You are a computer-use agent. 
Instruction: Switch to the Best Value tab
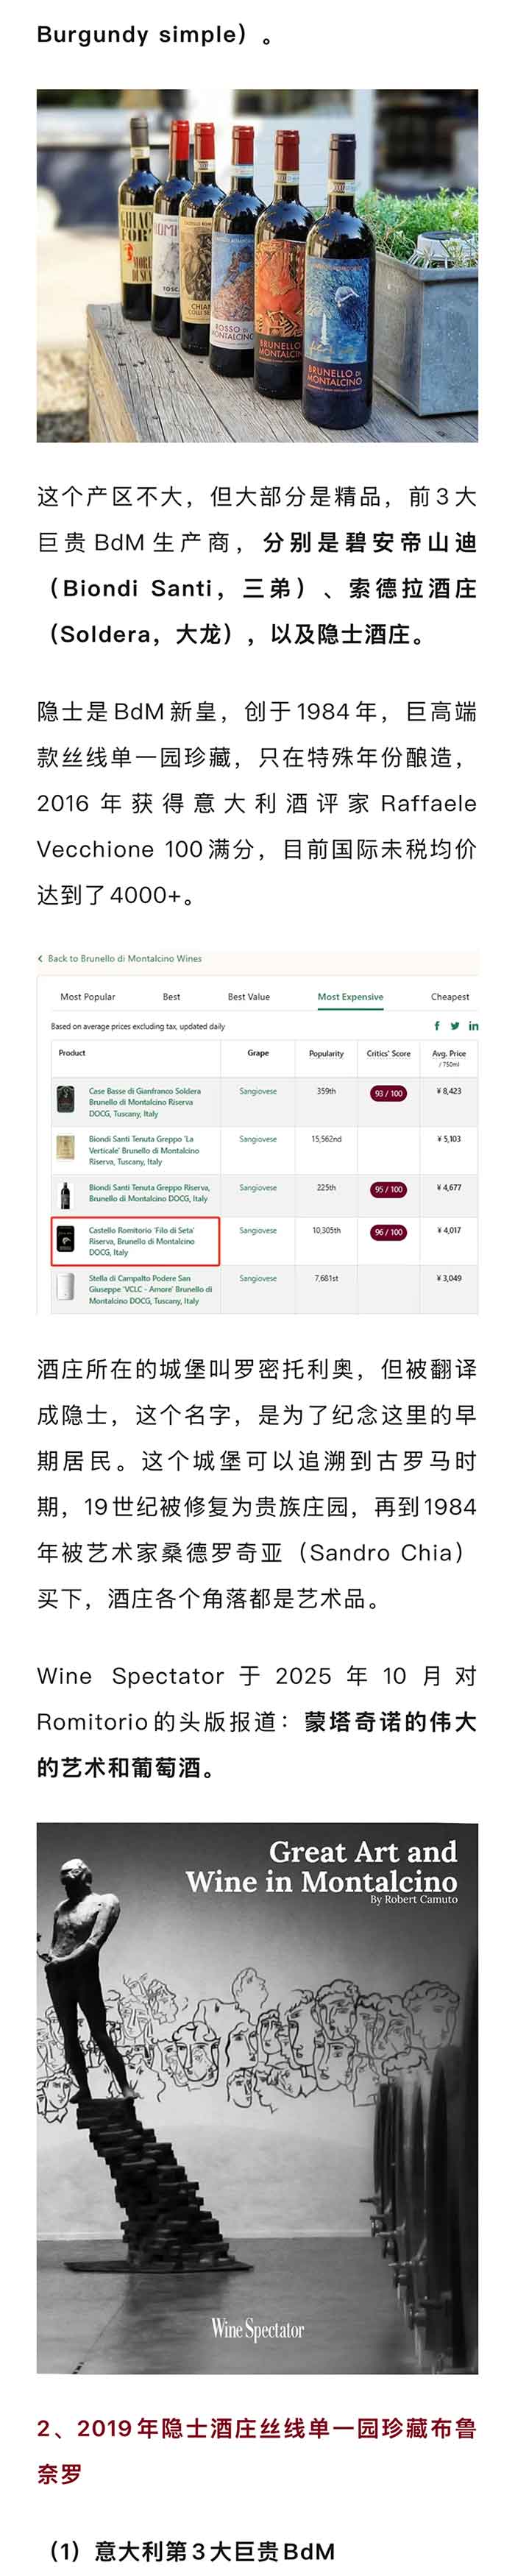tap(249, 997)
